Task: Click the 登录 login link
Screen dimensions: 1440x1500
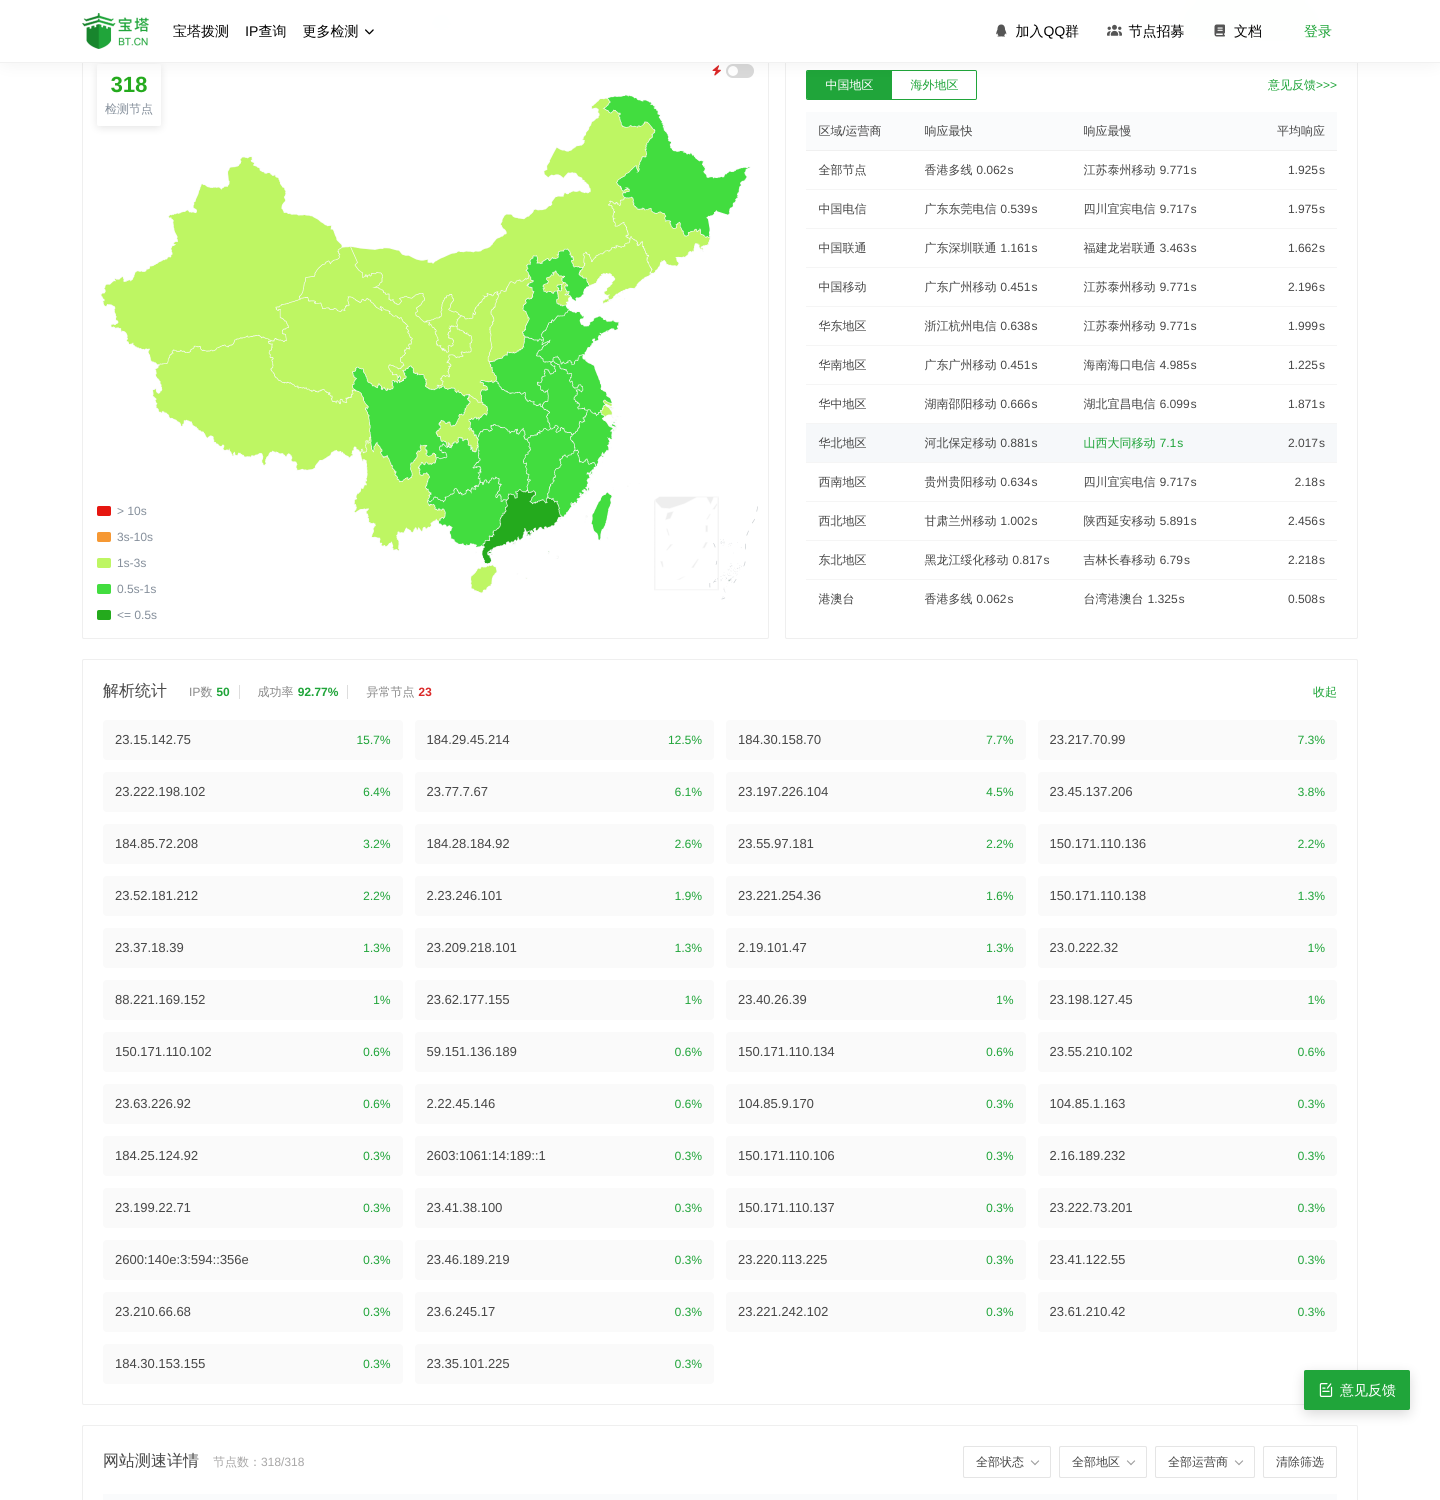Action: coord(1318,31)
